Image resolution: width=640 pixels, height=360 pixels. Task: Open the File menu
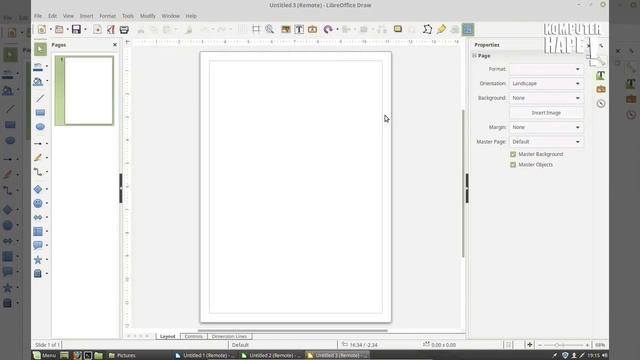pyautogui.click(x=38, y=16)
